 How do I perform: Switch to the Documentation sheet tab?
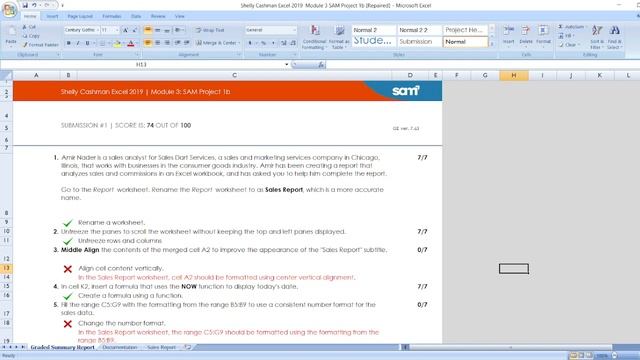[120, 347]
